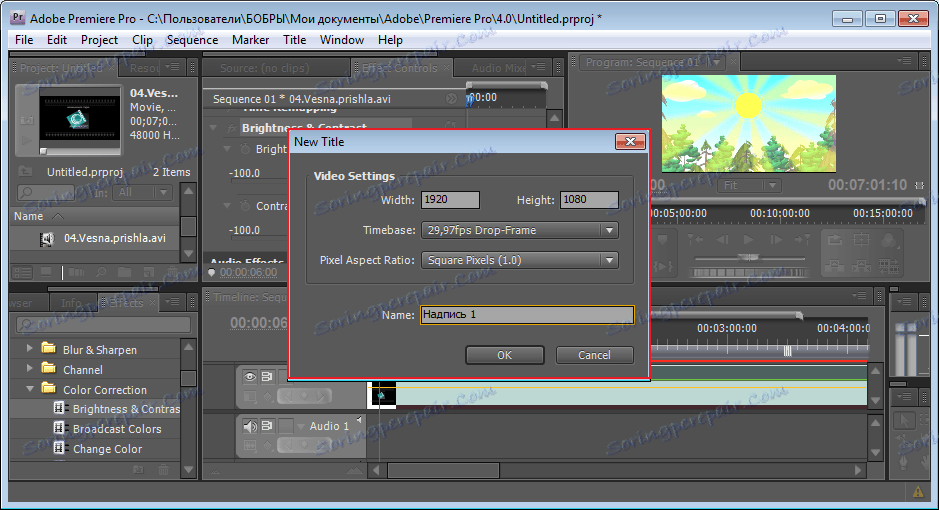Switch the Project panel to icon view
This screenshot has width=939, height=510.
(46, 272)
